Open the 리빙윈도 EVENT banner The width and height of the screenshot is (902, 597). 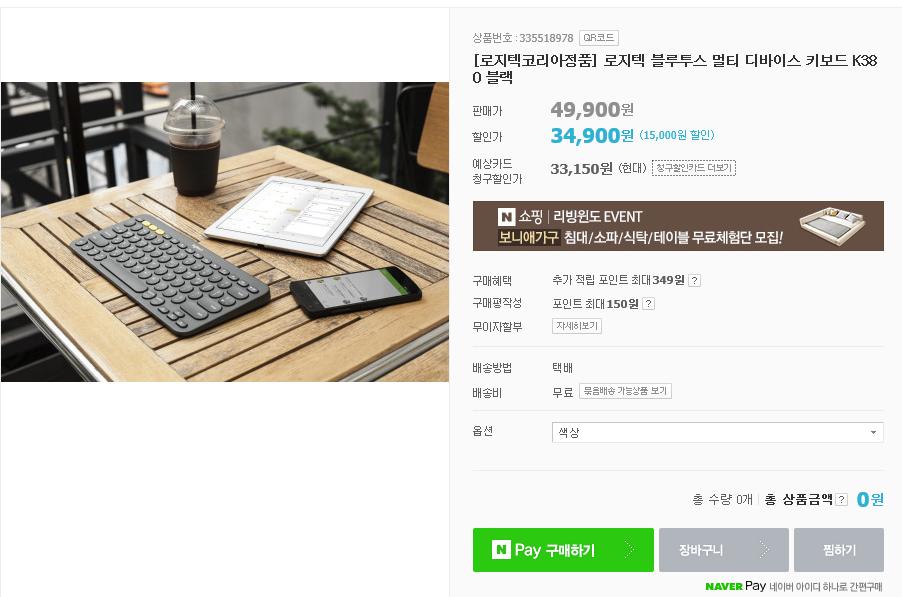[x=678, y=226]
